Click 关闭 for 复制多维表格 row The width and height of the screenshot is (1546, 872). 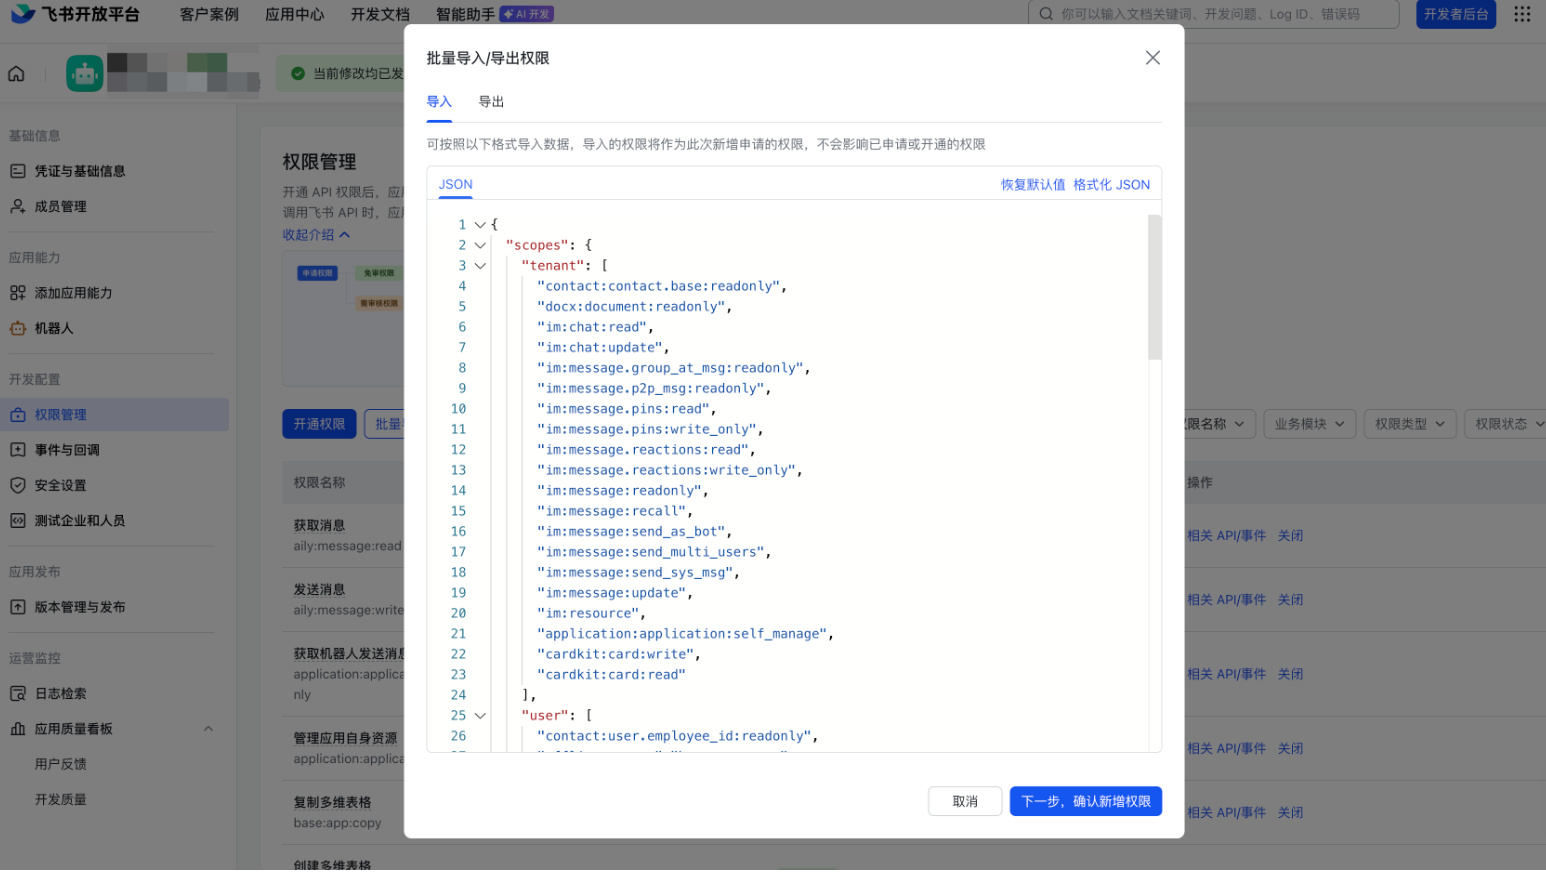coord(1290,813)
